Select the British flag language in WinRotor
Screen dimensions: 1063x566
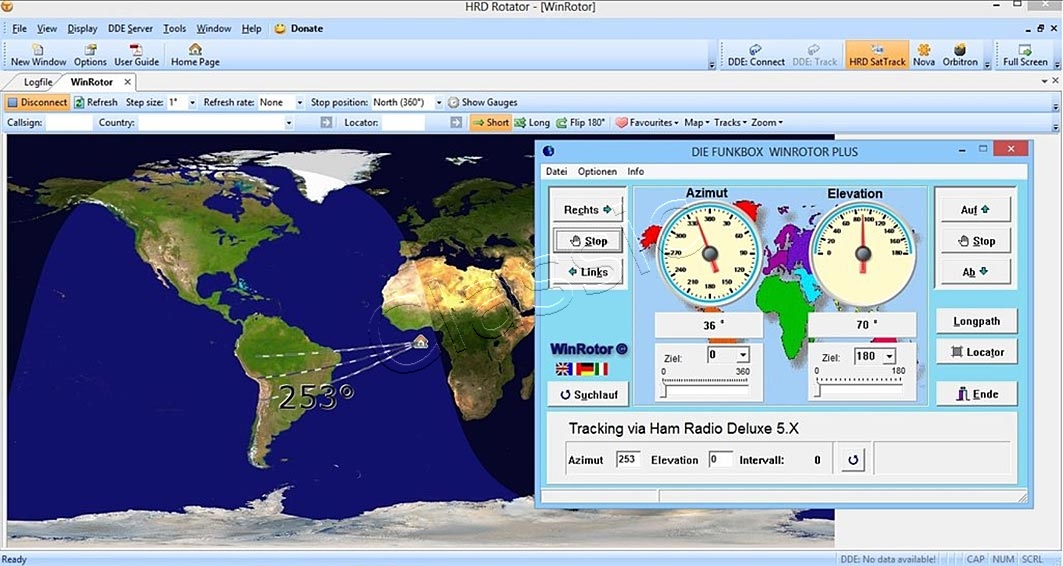click(x=563, y=369)
